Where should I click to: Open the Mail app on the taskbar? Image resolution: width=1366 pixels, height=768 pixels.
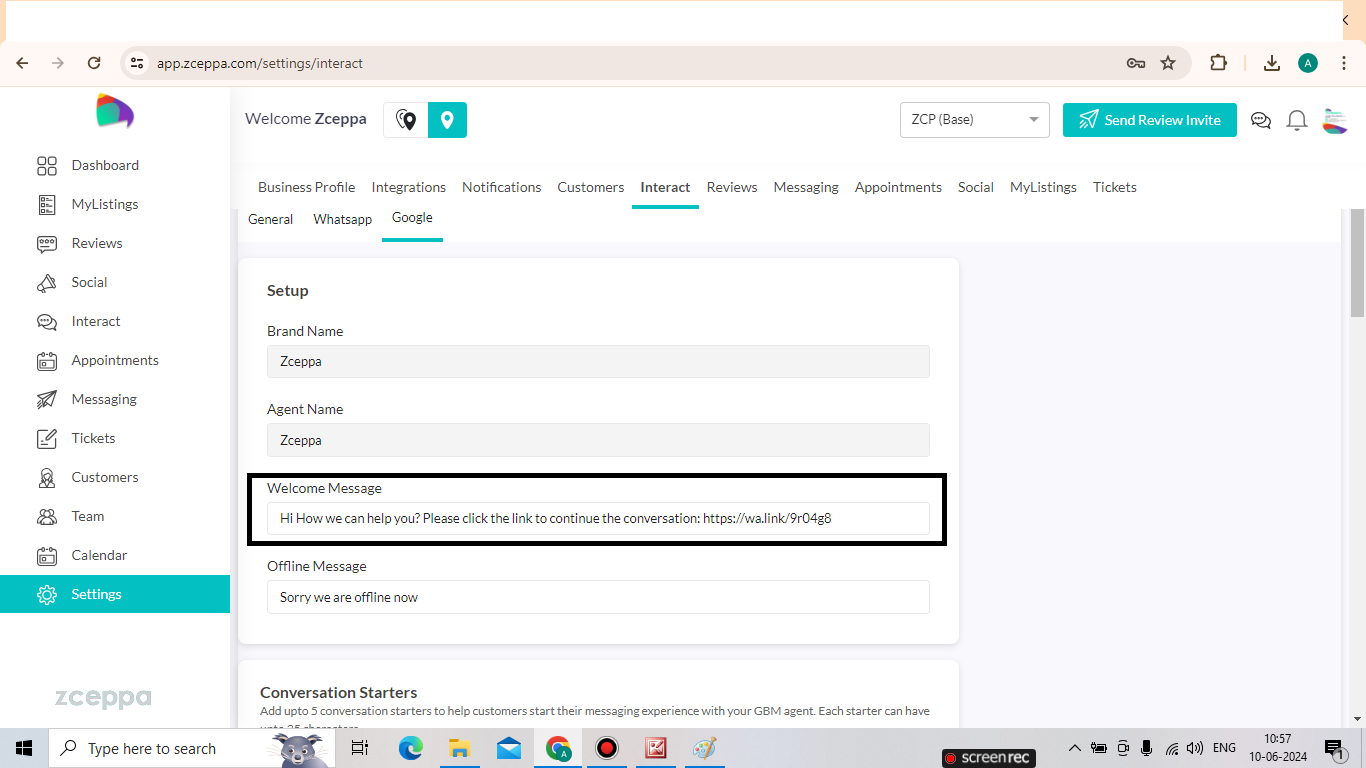point(509,748)
